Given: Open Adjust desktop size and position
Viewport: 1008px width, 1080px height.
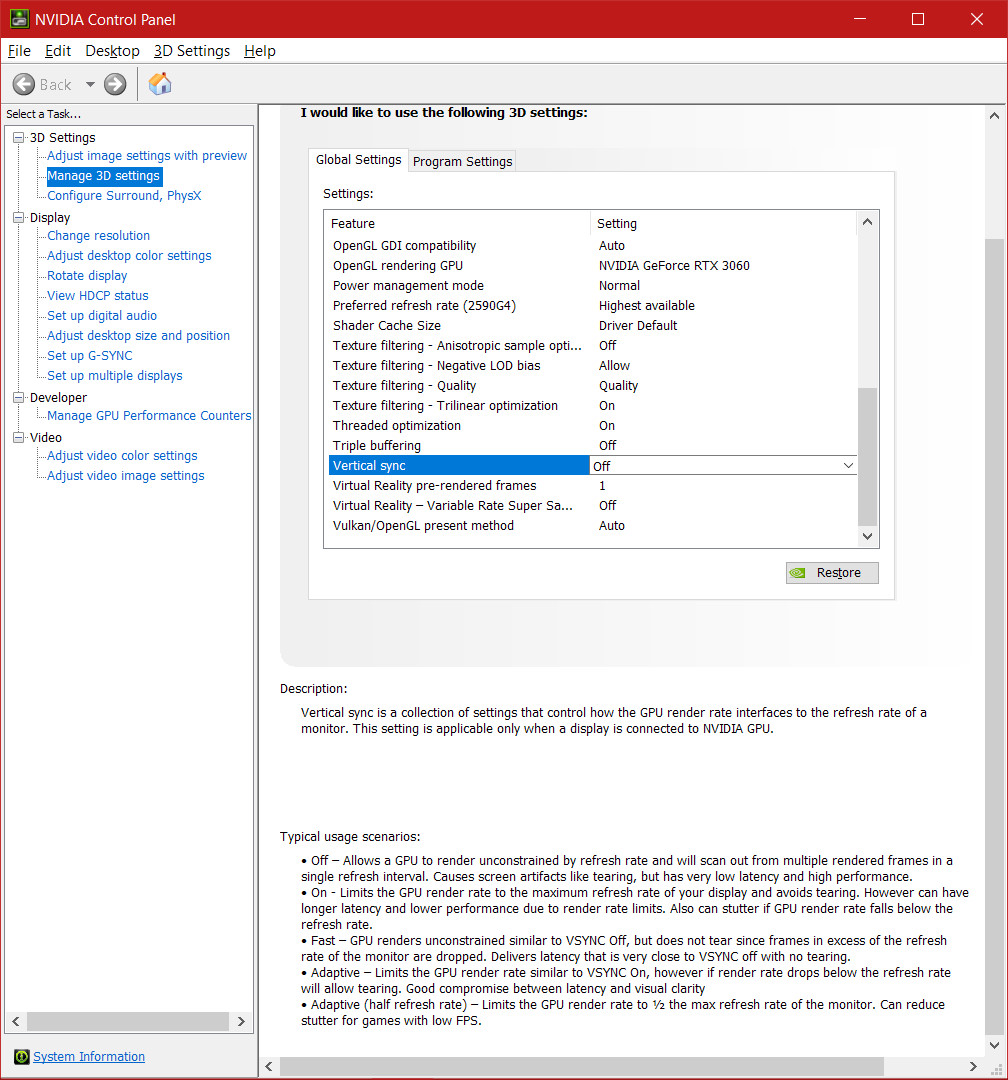Looking at the screenshot, I should [138, 335].
